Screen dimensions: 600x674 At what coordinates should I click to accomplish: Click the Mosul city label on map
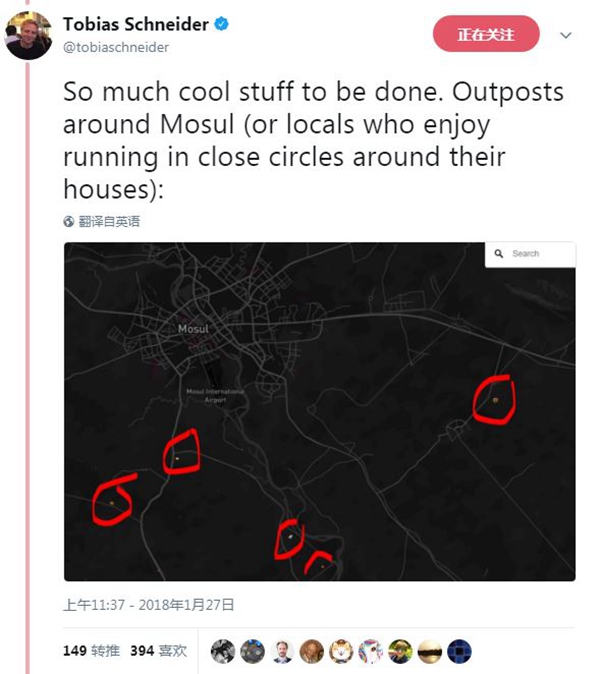click(192, 328)
